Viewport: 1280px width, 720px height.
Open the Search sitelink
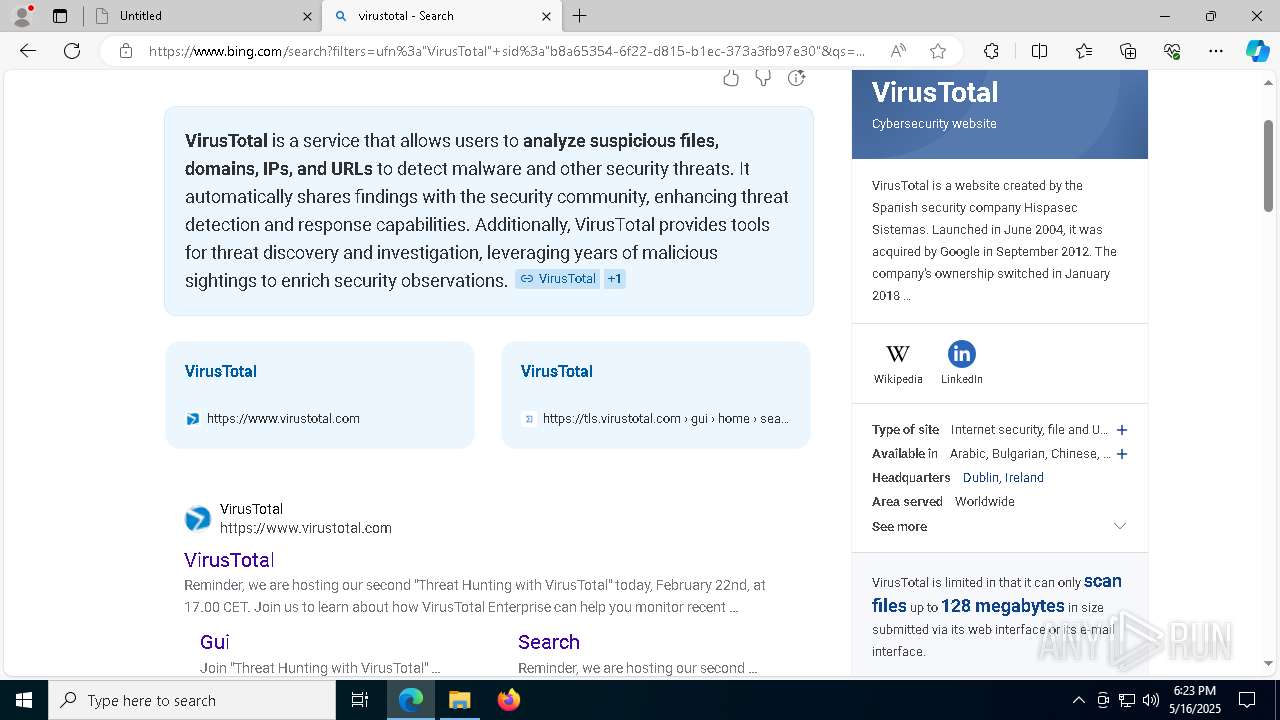[x=549, y=642]
